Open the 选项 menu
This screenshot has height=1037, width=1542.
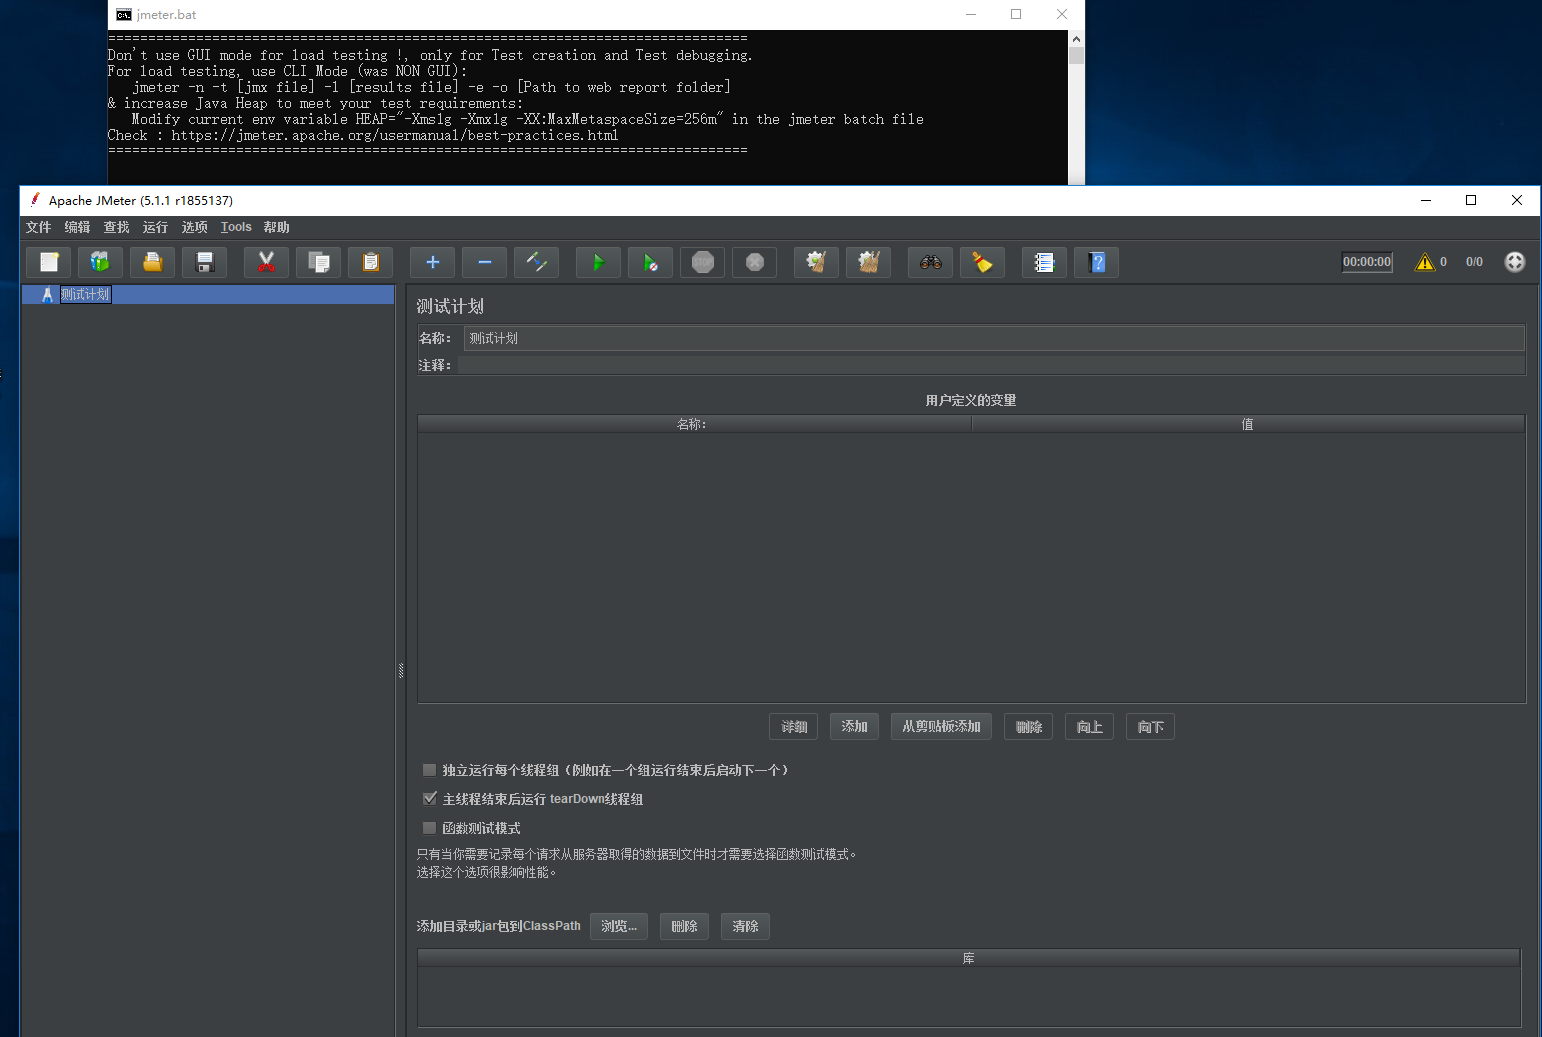click(x=194, y=227)
